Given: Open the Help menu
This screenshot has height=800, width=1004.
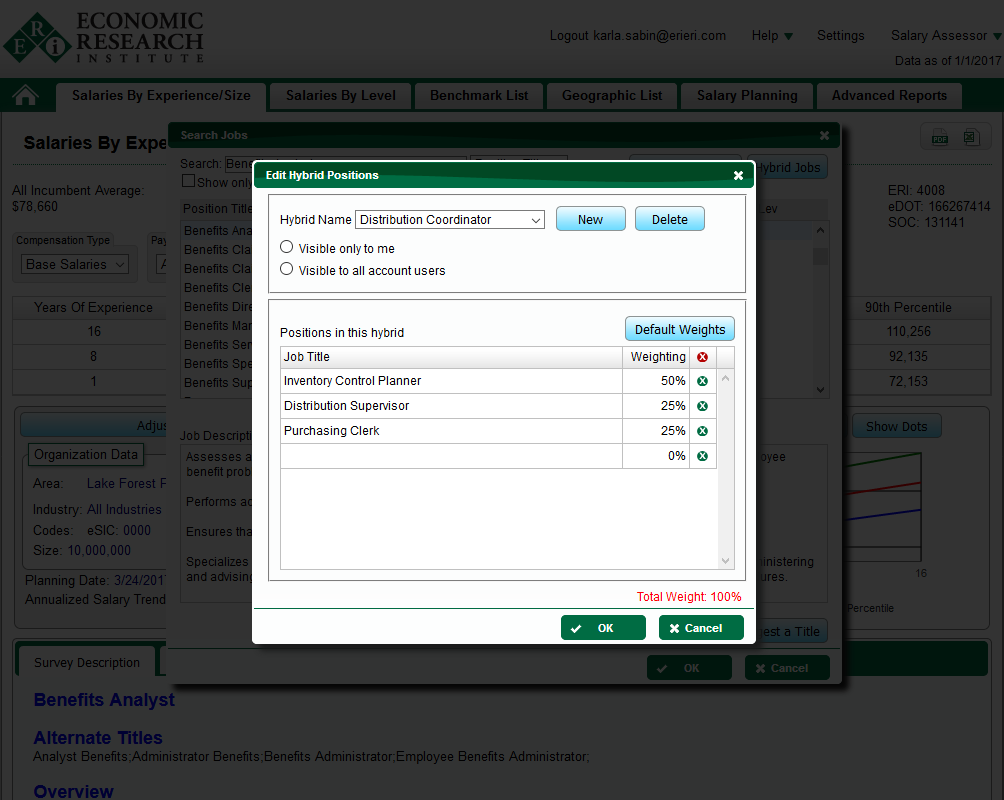Looking at the screenshot, I should (x=771, y=35).
